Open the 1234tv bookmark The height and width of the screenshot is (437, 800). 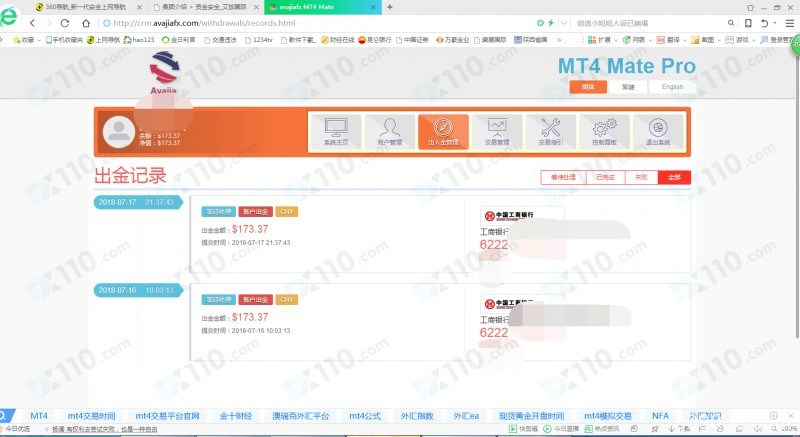tap(259, 40)
